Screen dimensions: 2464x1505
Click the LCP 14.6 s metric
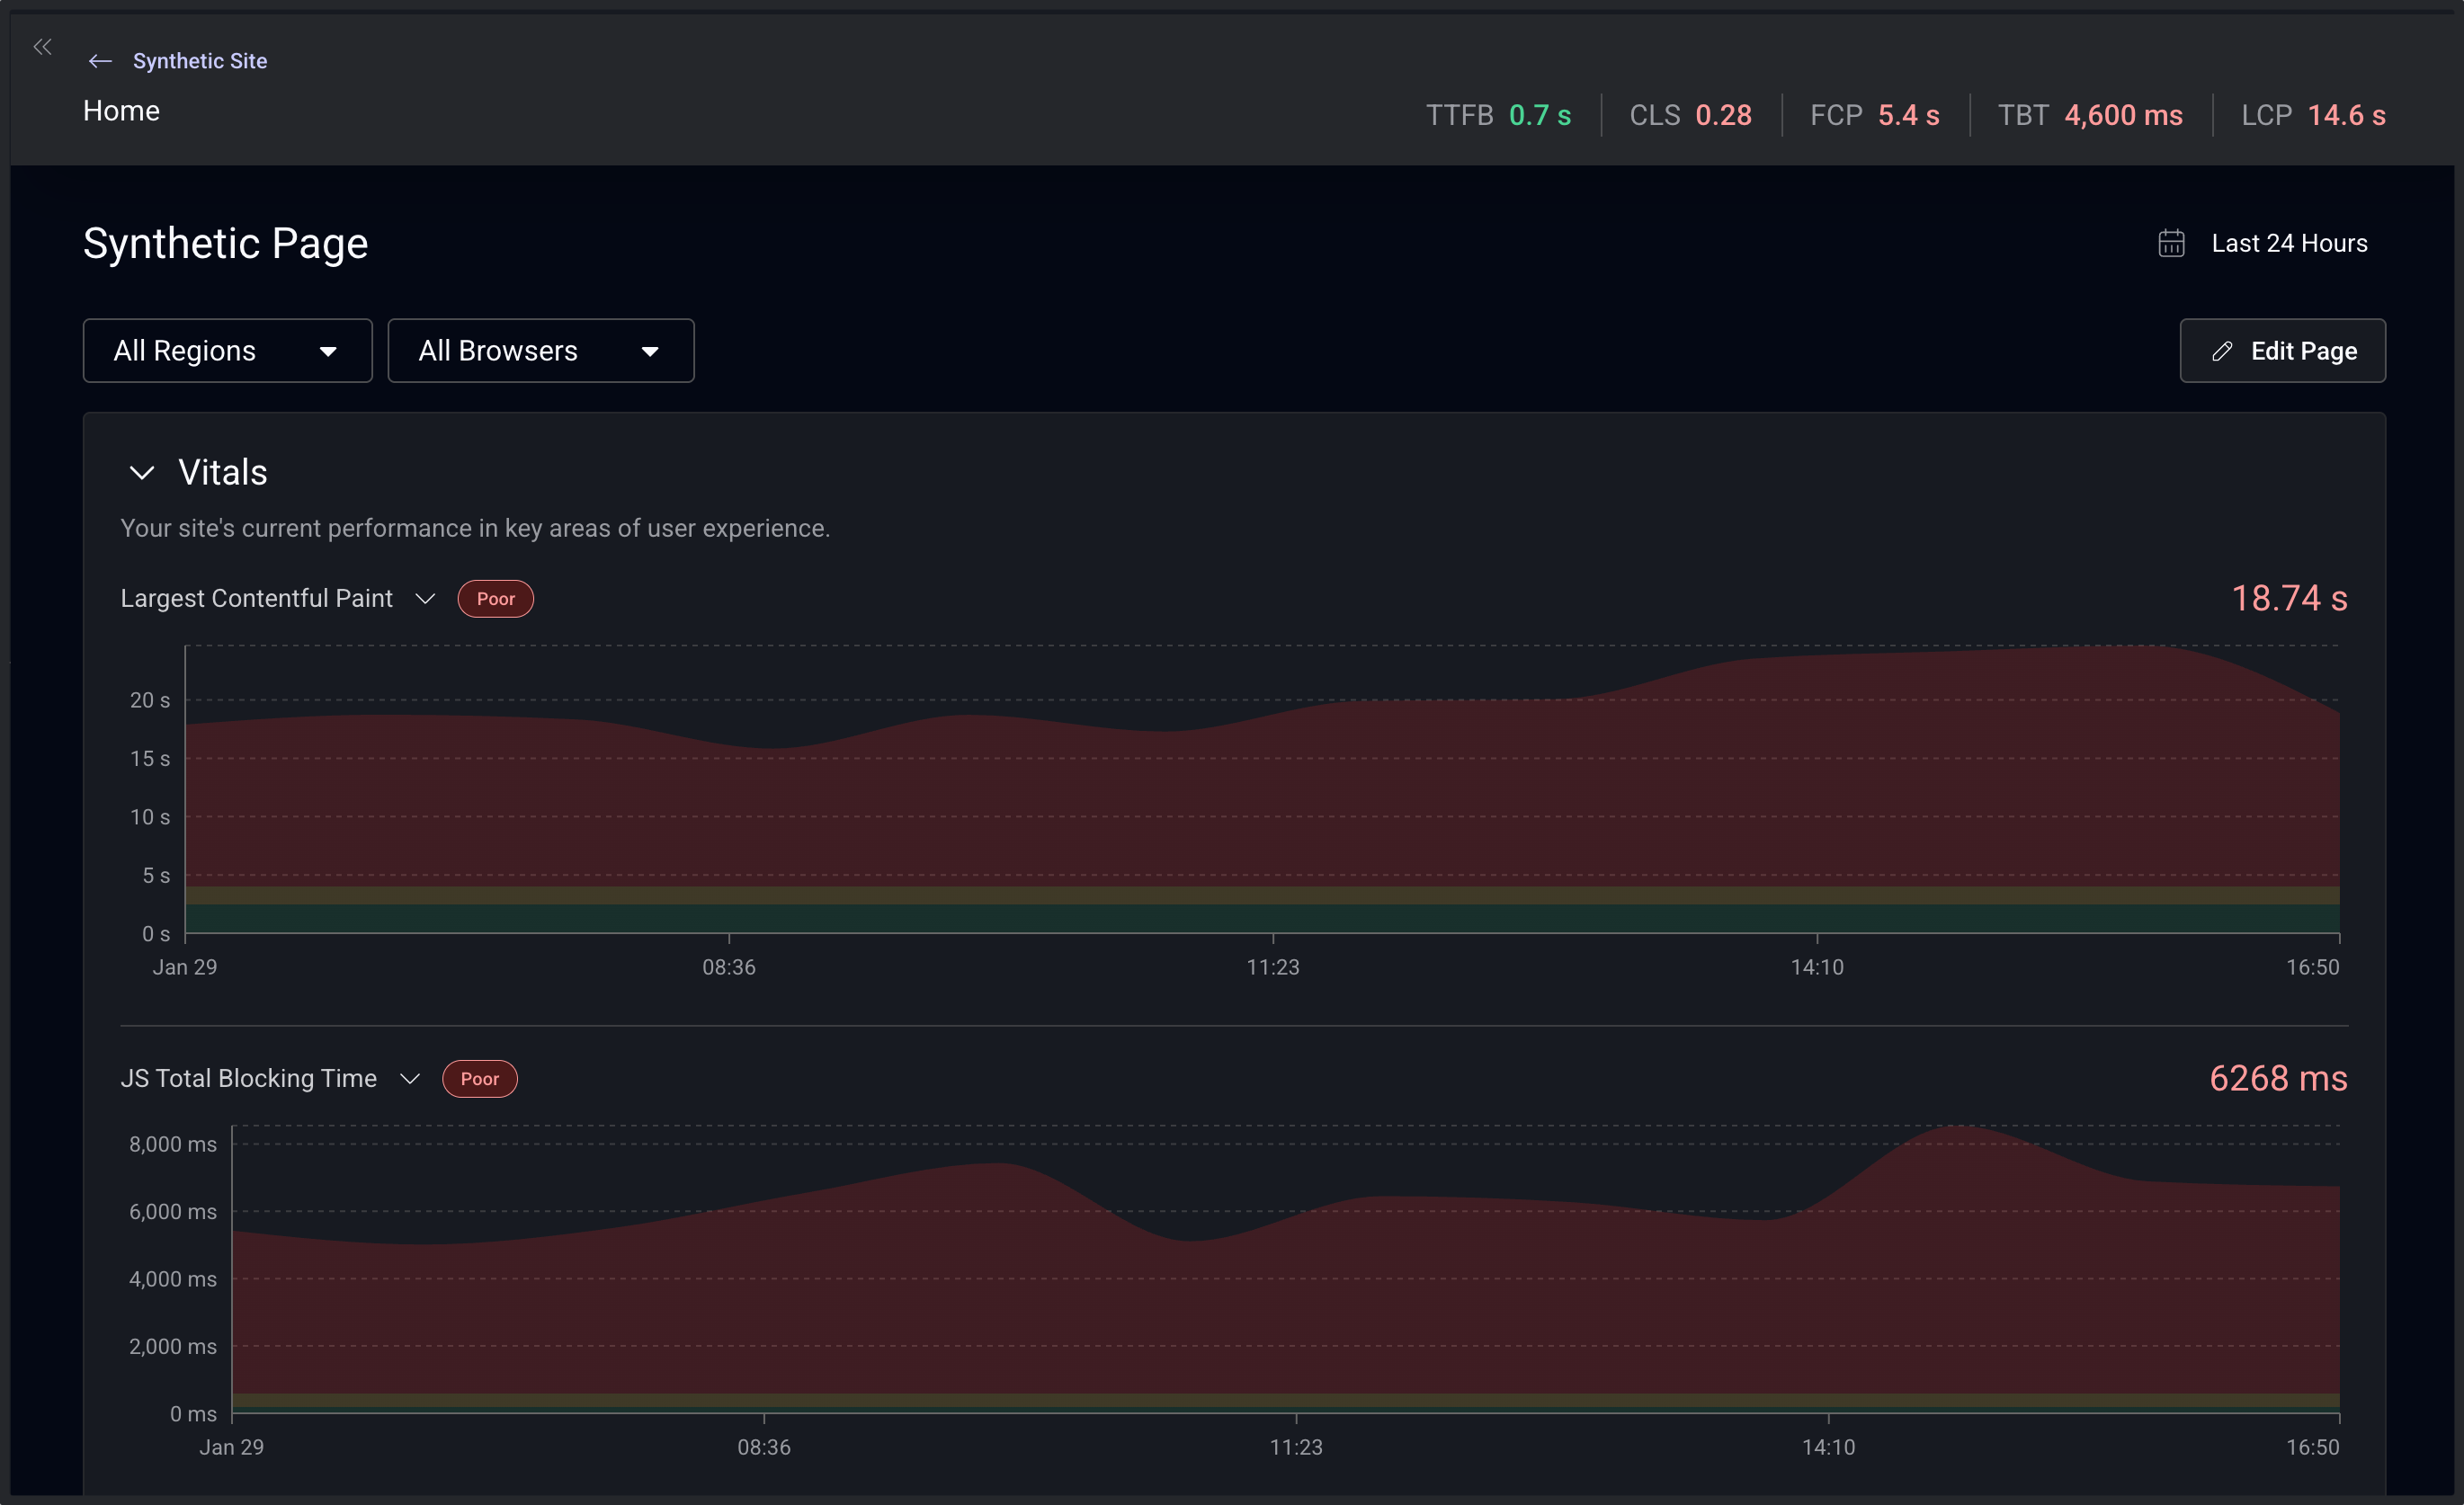click(x=2314, y=115)
